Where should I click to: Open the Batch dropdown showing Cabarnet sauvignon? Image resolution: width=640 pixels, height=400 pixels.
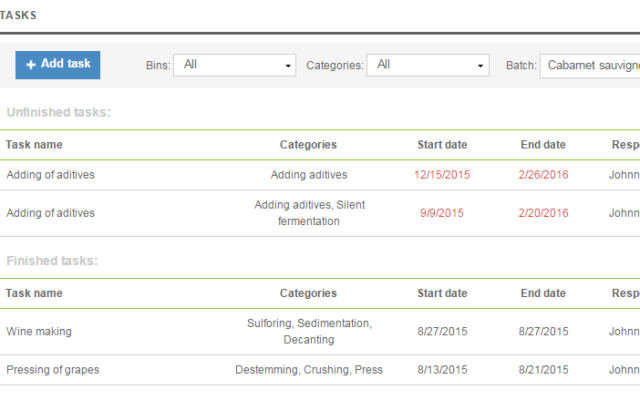(x=590, y=66)
